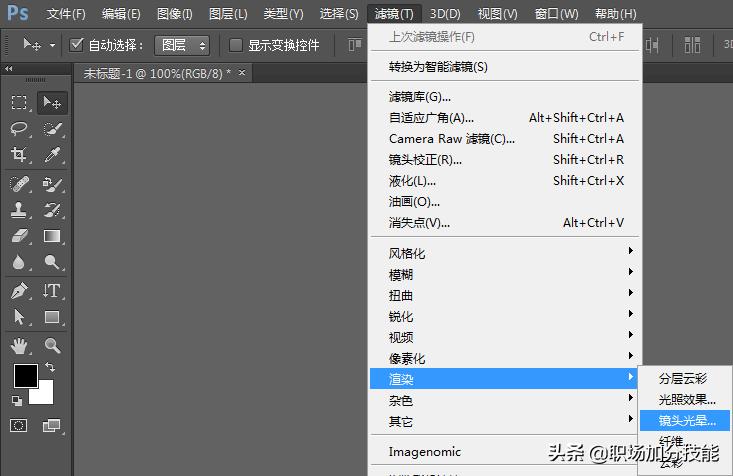733x476 pixels.
Task: Open the 窗口(W) menu
Action: click(x=556, y=14)
